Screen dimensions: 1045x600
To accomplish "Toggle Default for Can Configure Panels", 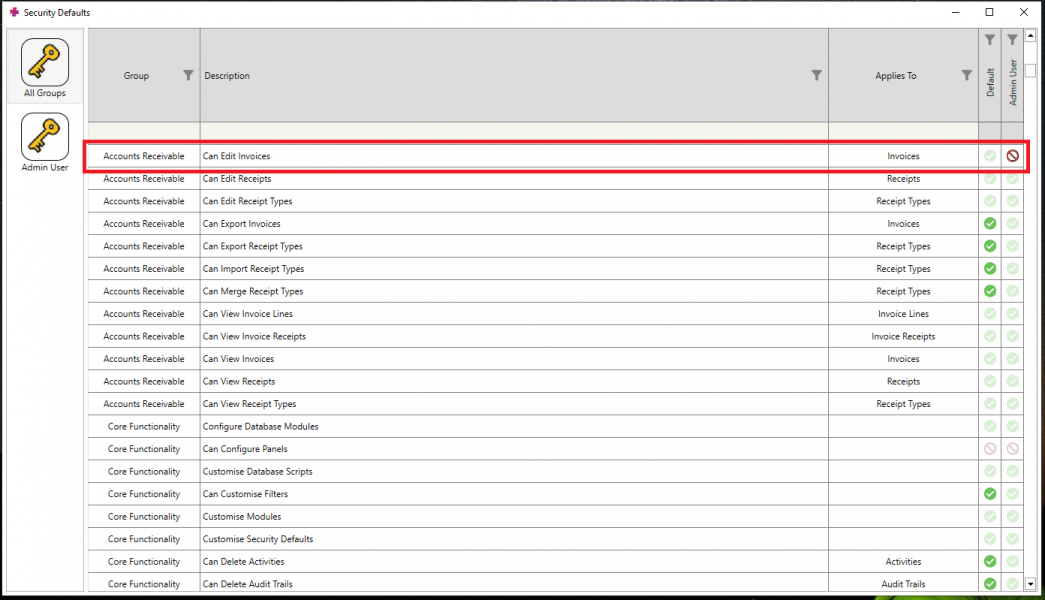I will click(x=990, y=449).
